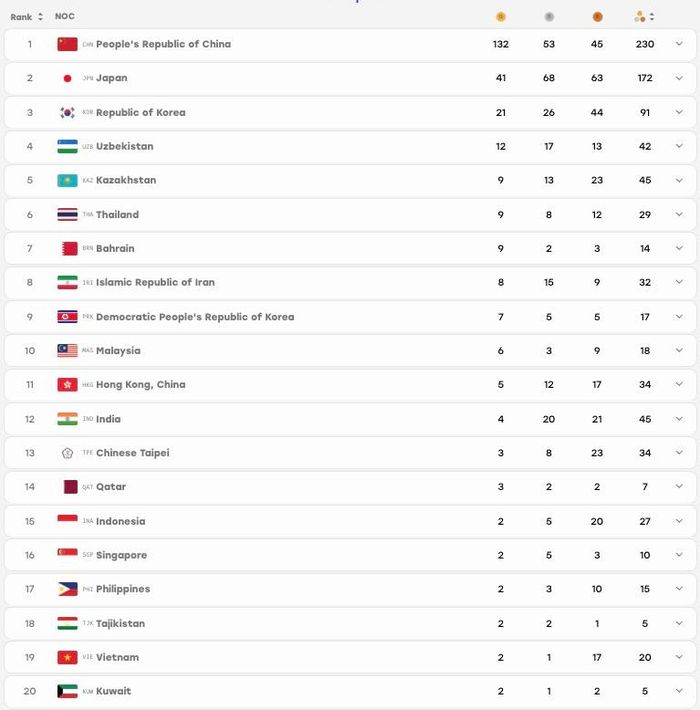
Task: Click the People's Republic of China flag
Action: (67, 44)
